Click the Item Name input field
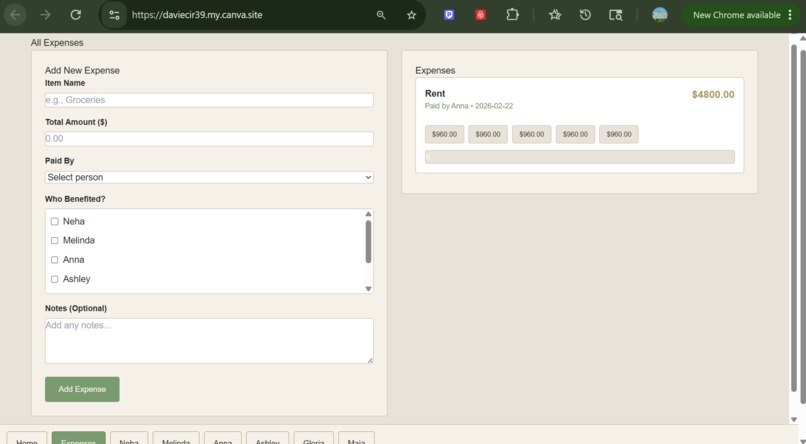This screenshot has width=806, height=444. (209, 100)
